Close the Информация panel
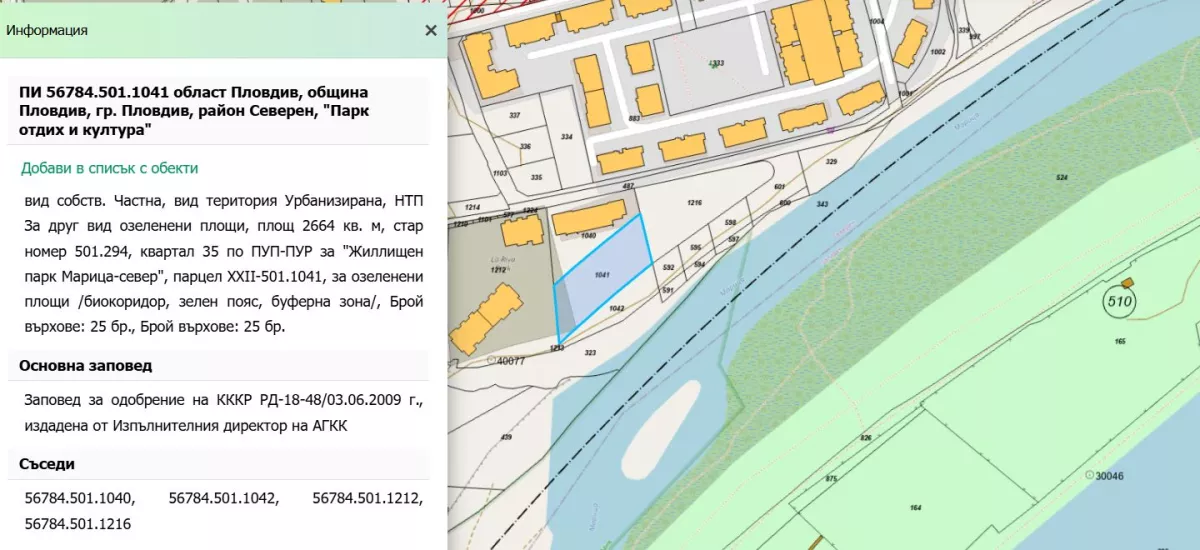This screenshot has width=1200, height=550. pos(431,30)
